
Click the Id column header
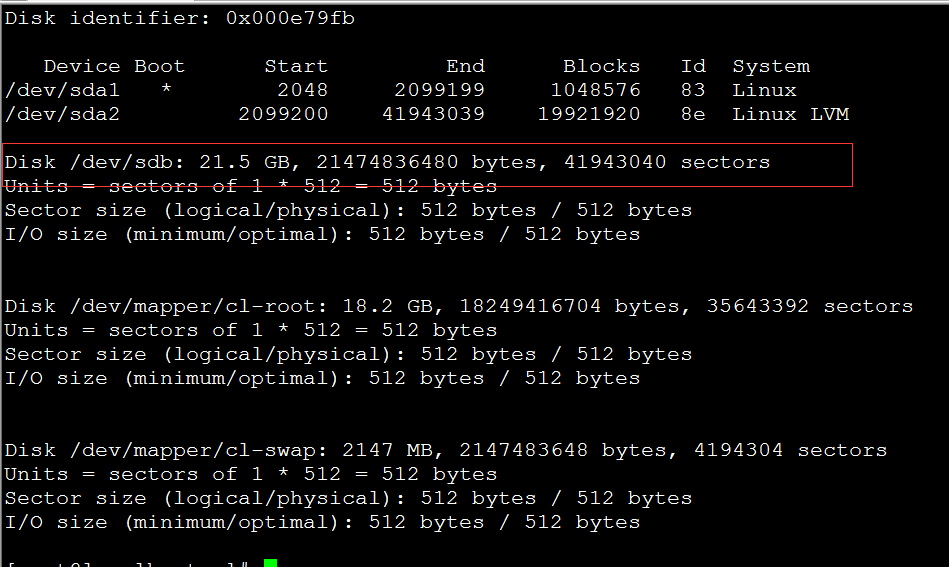click(693, 67)
